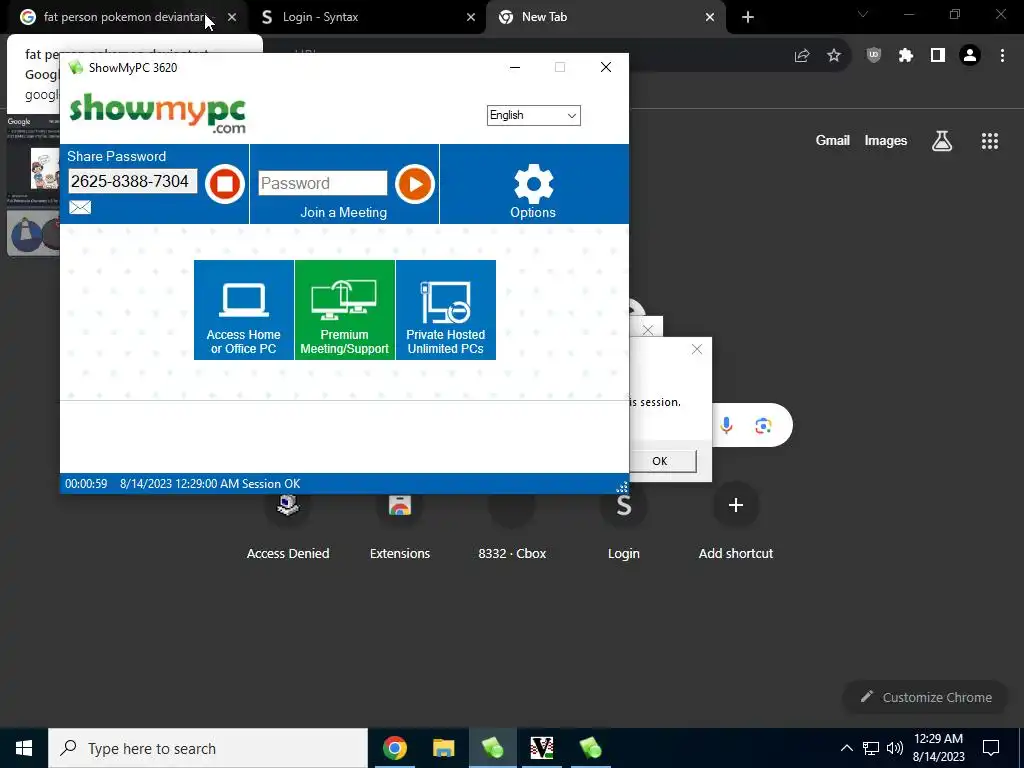Start voice search with the microphone
The width and height of the screenshot is (1024, 768).
pyautogui.click(x=726, y=426)
